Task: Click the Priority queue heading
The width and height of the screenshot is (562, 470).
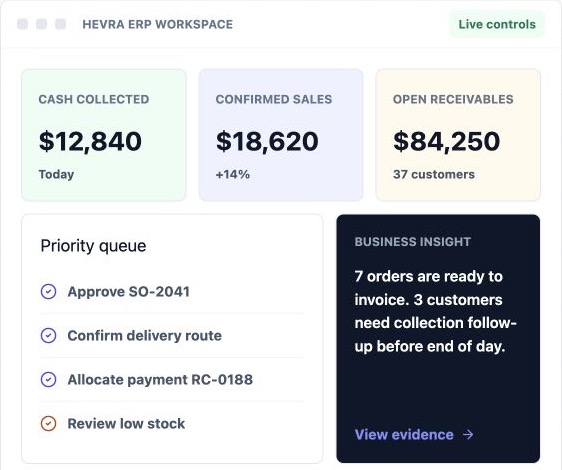Action: 93,246
